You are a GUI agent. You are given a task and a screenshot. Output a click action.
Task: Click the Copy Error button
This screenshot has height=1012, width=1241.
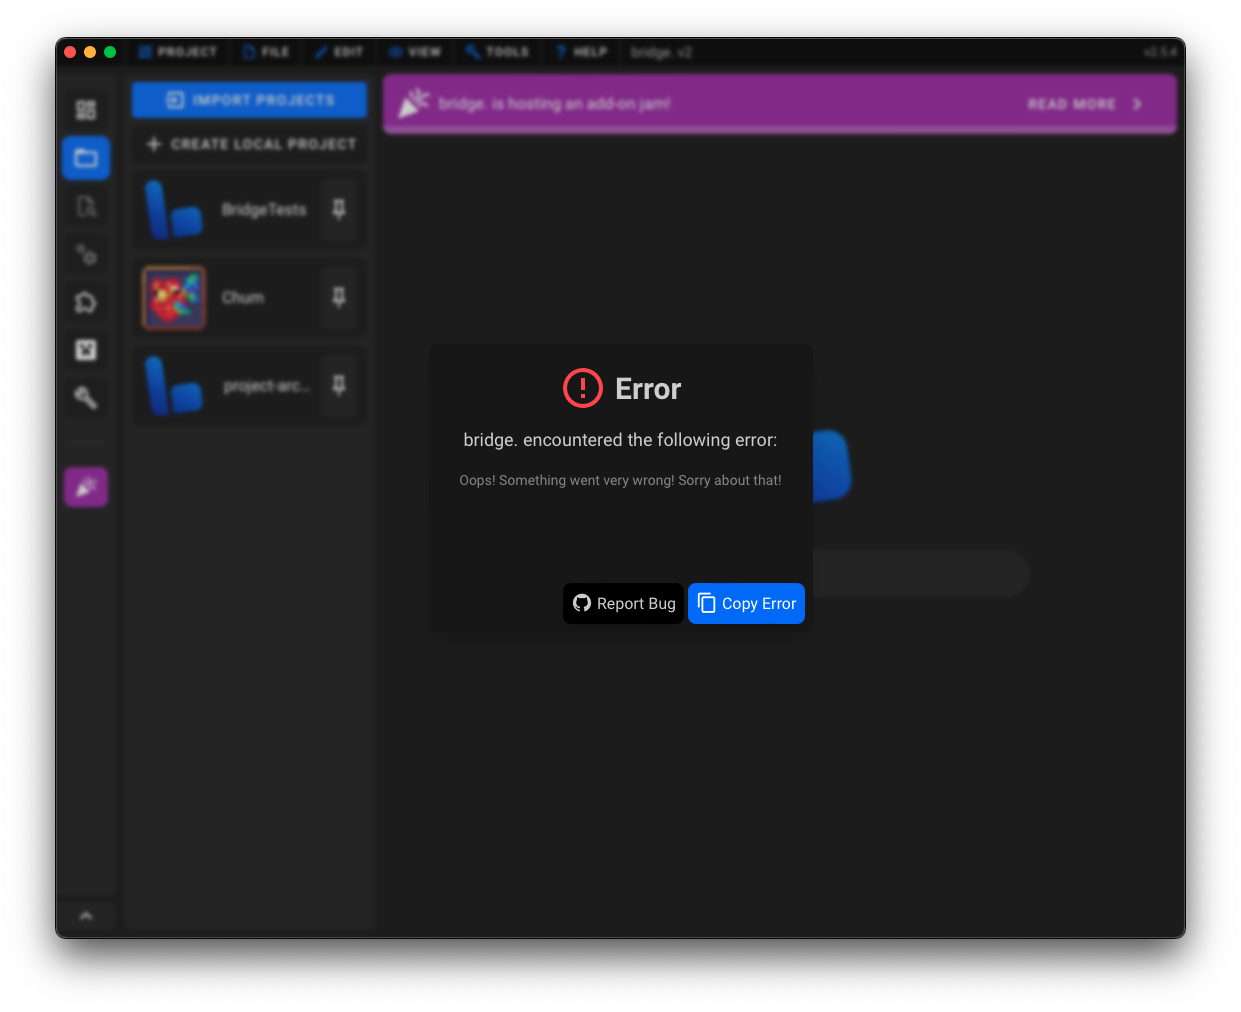pyautogui.click(x=746, y=603)
